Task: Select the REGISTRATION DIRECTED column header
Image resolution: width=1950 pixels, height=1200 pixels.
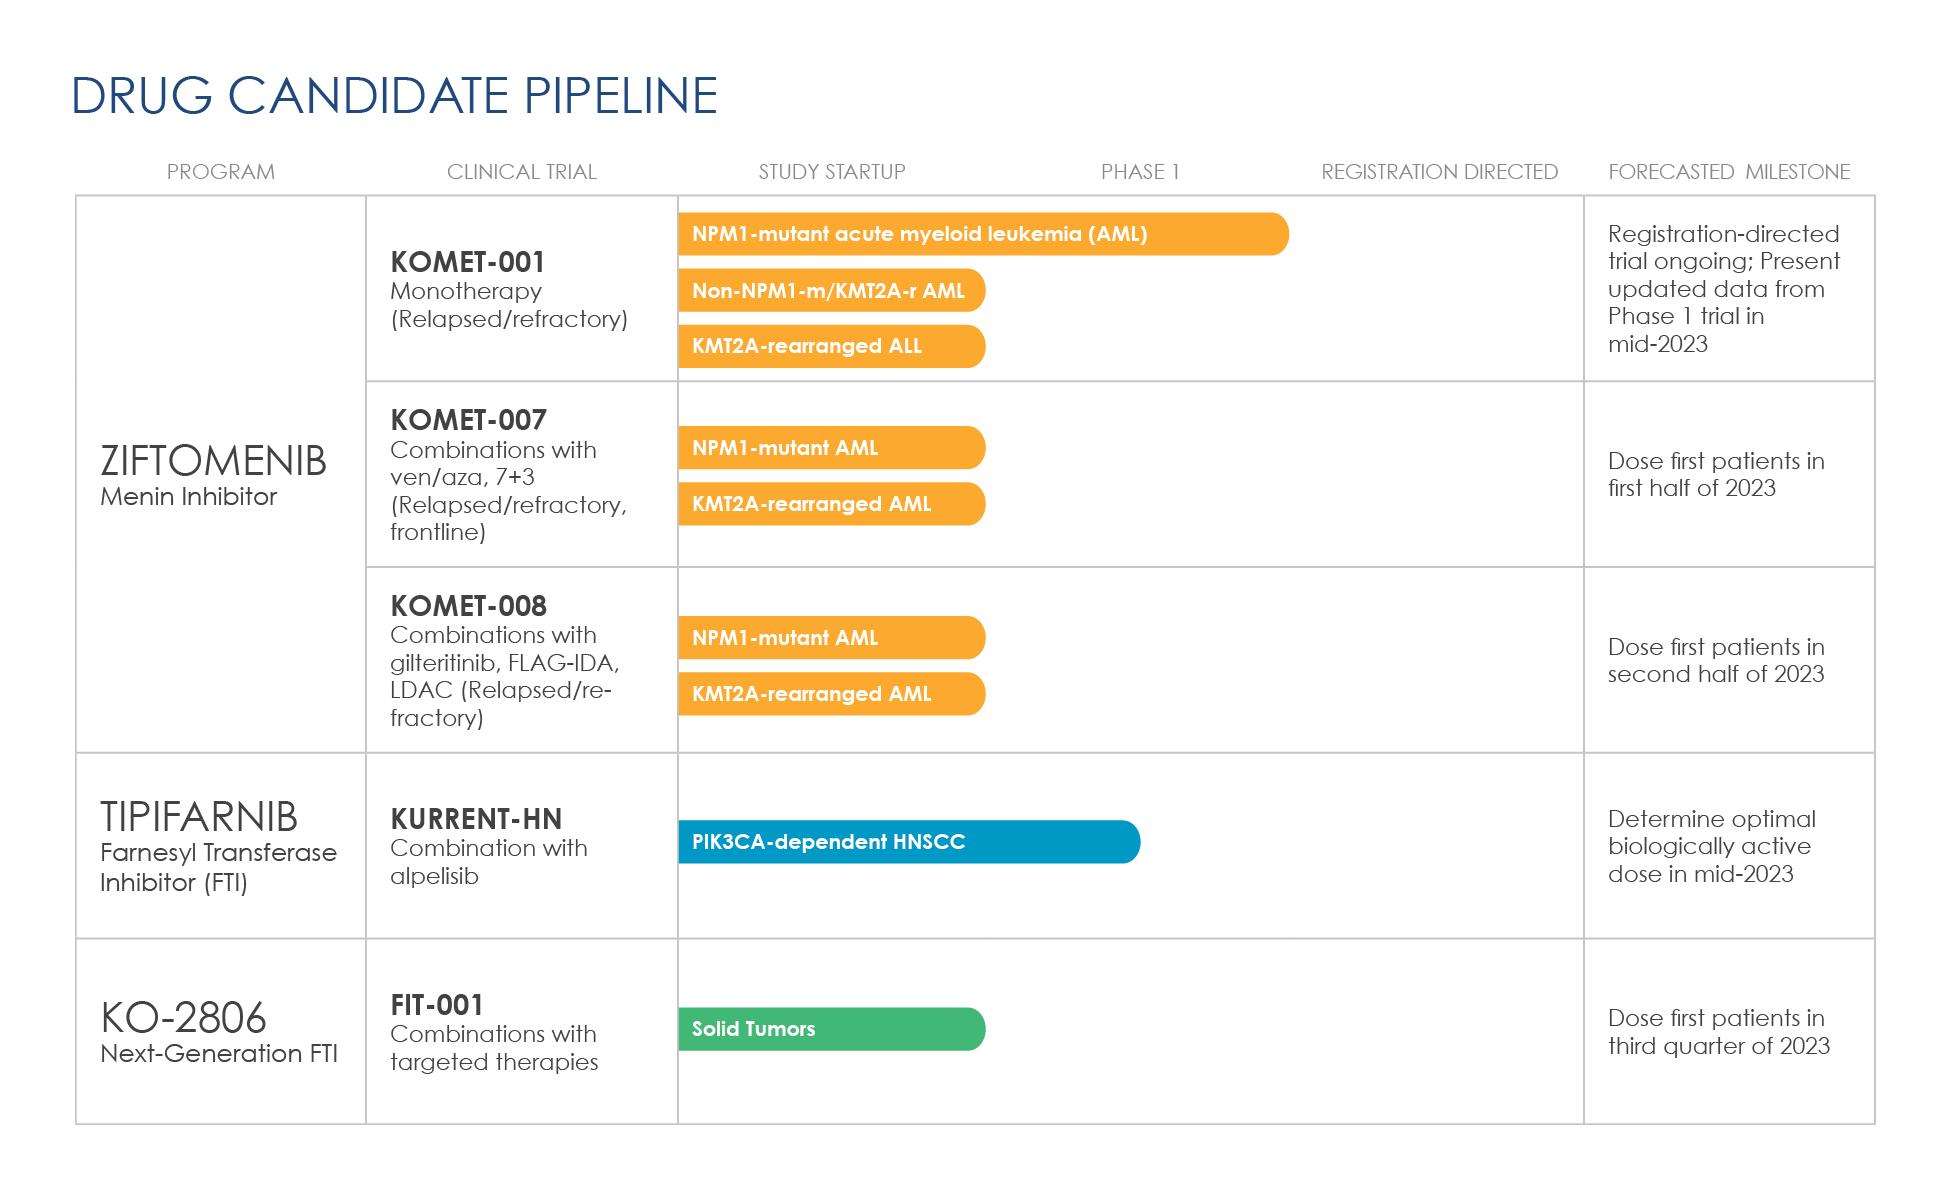Action: [1439, 172]
